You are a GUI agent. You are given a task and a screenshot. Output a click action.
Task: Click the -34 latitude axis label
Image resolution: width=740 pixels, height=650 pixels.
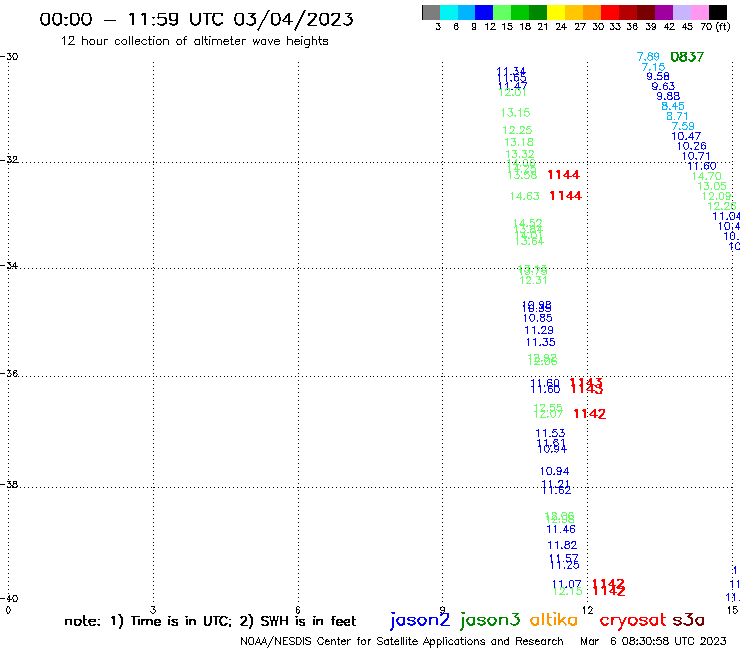pos(9,266)
